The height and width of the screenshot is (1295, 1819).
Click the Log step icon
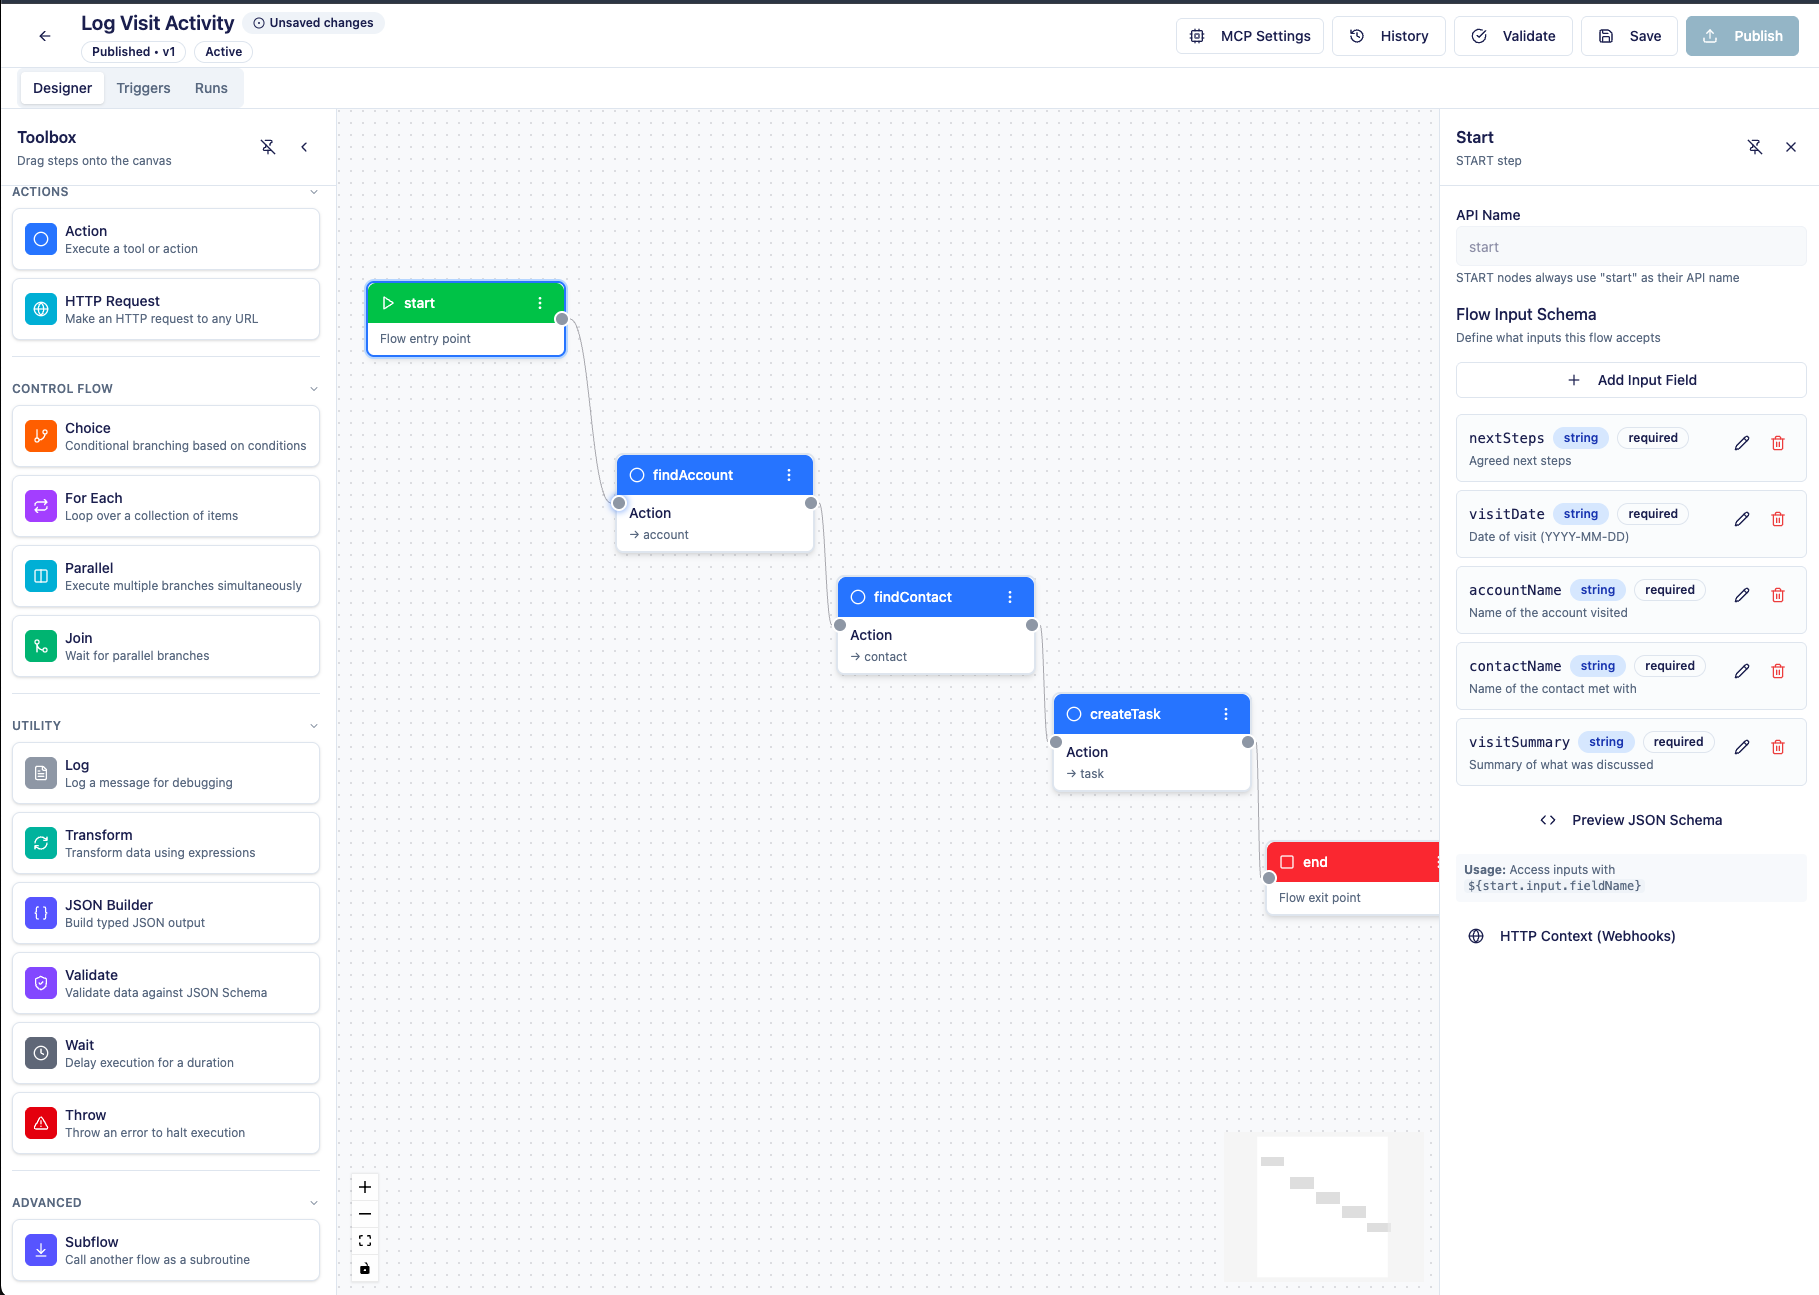[41, 773]
